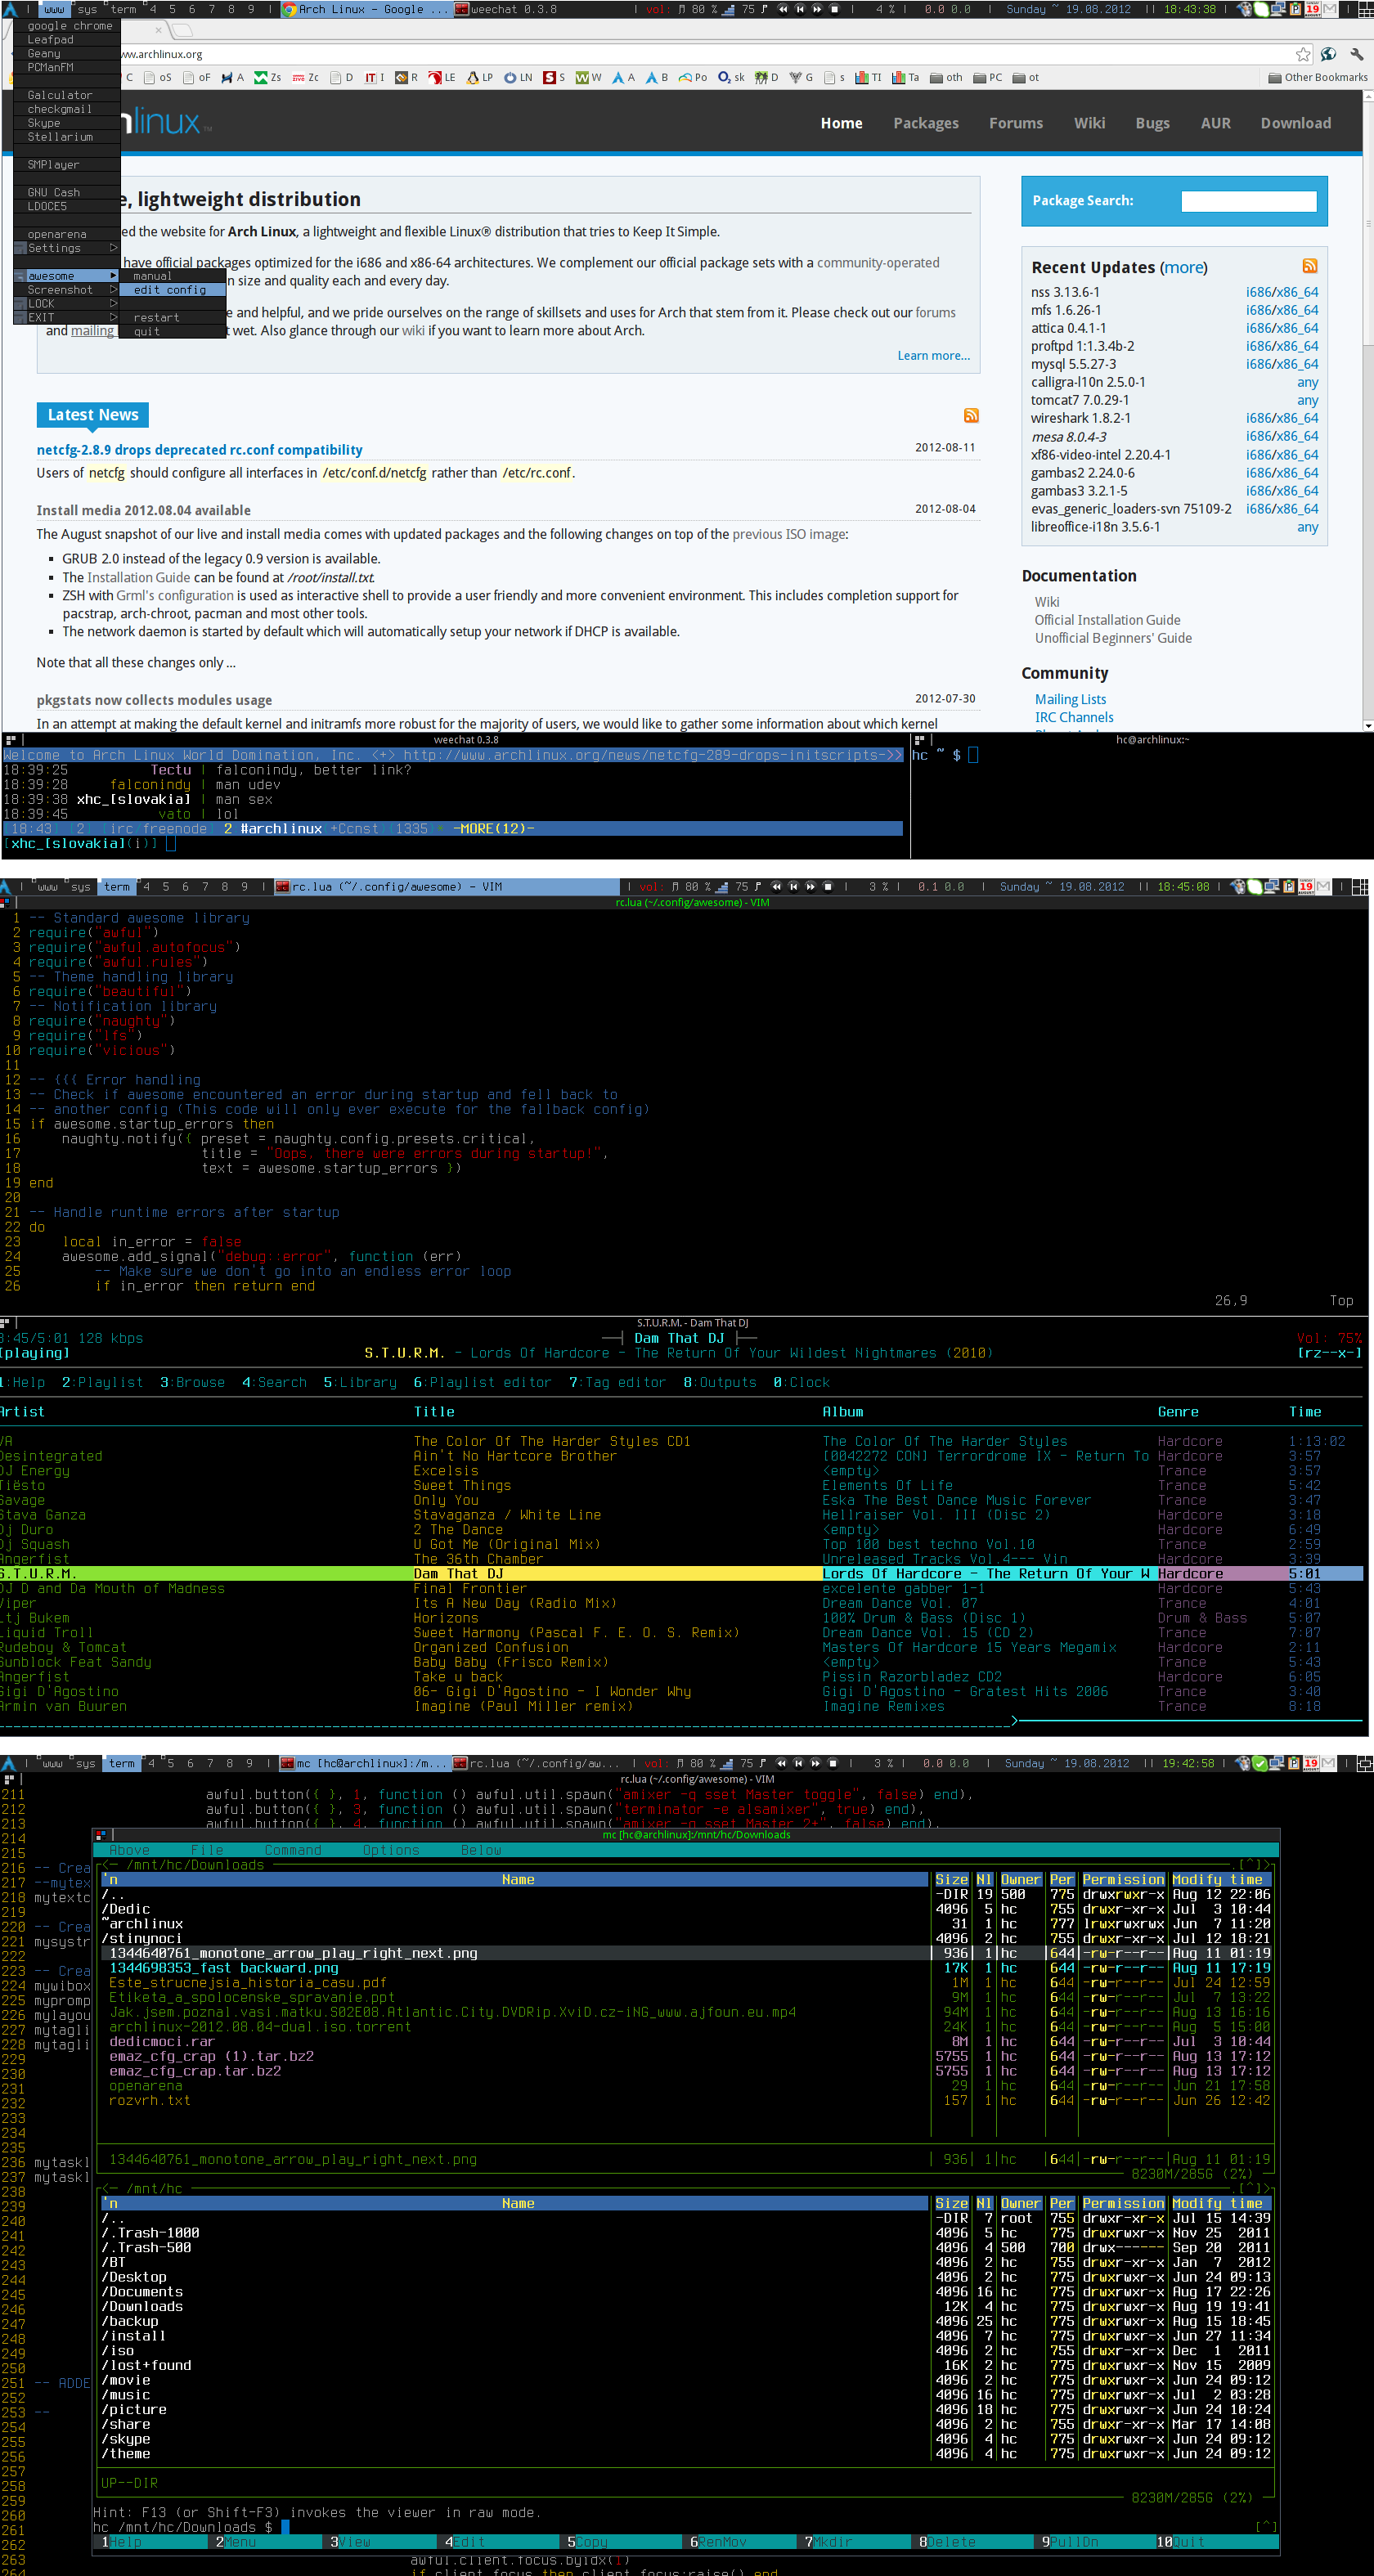
Task: Expand the EXIT submenu in the awesome menu
Action: [67, 318]
